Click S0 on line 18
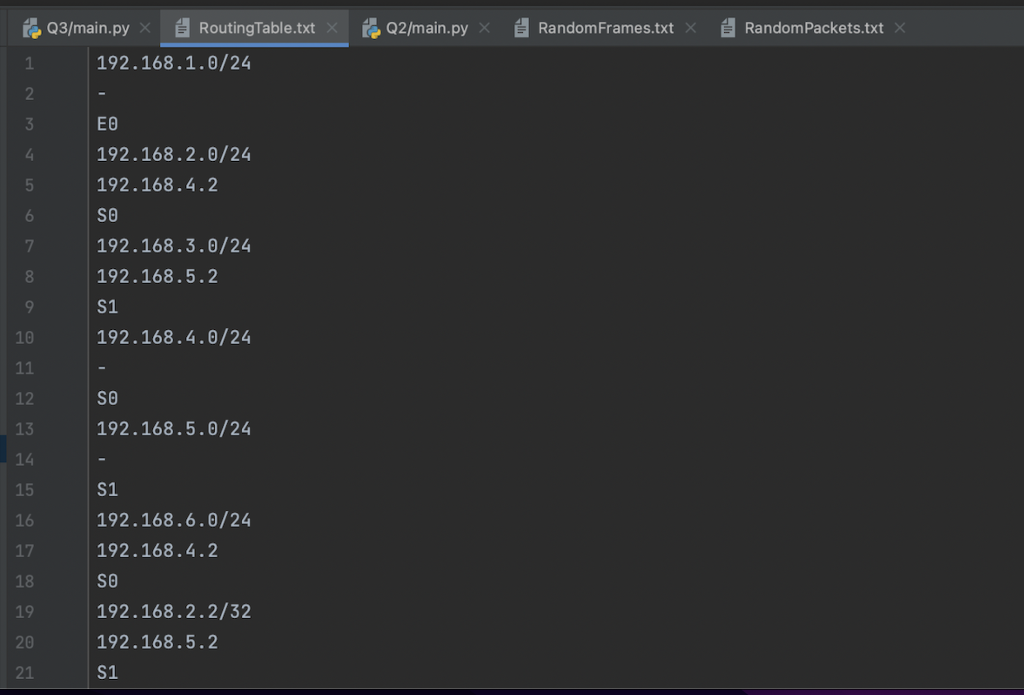This screenshot has width=1024, height=695. 107,581
